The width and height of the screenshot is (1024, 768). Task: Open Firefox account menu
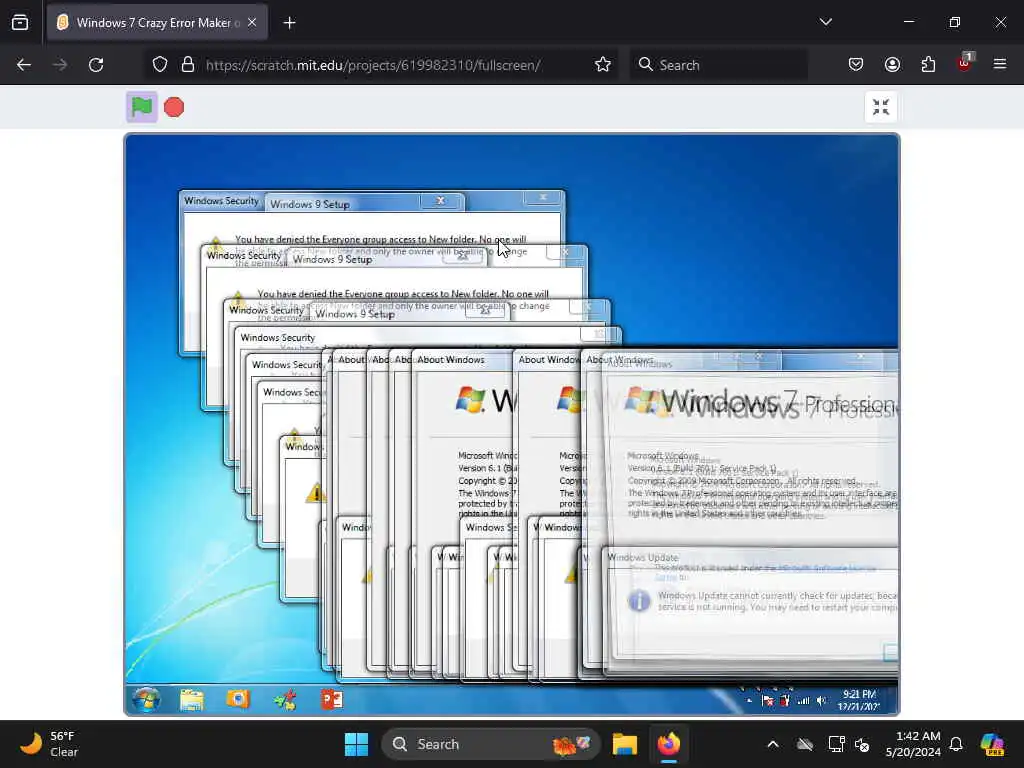(x=892, y=65)
